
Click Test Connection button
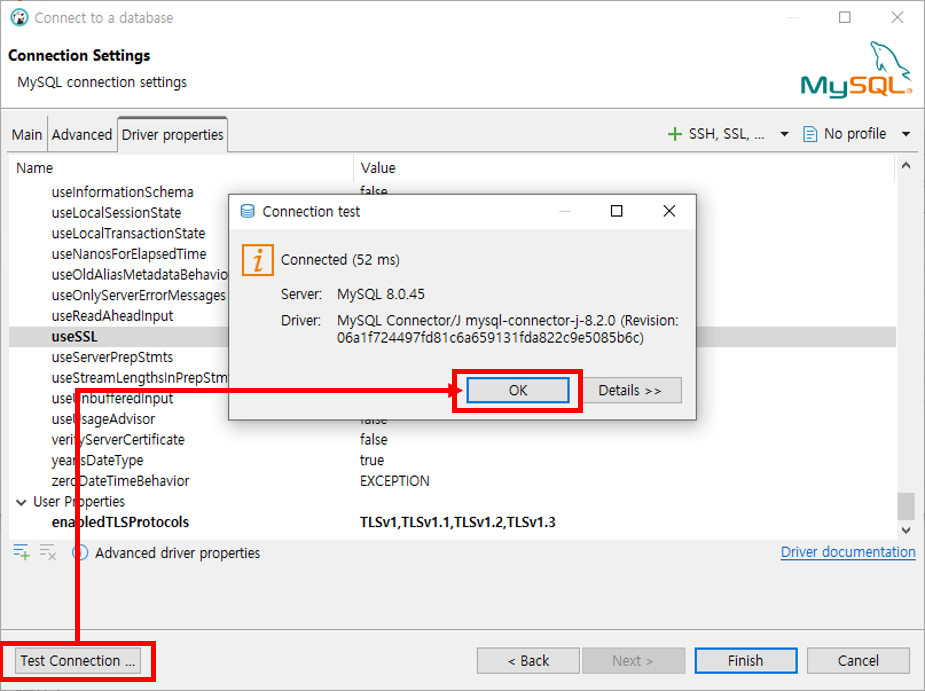[78, 661]
